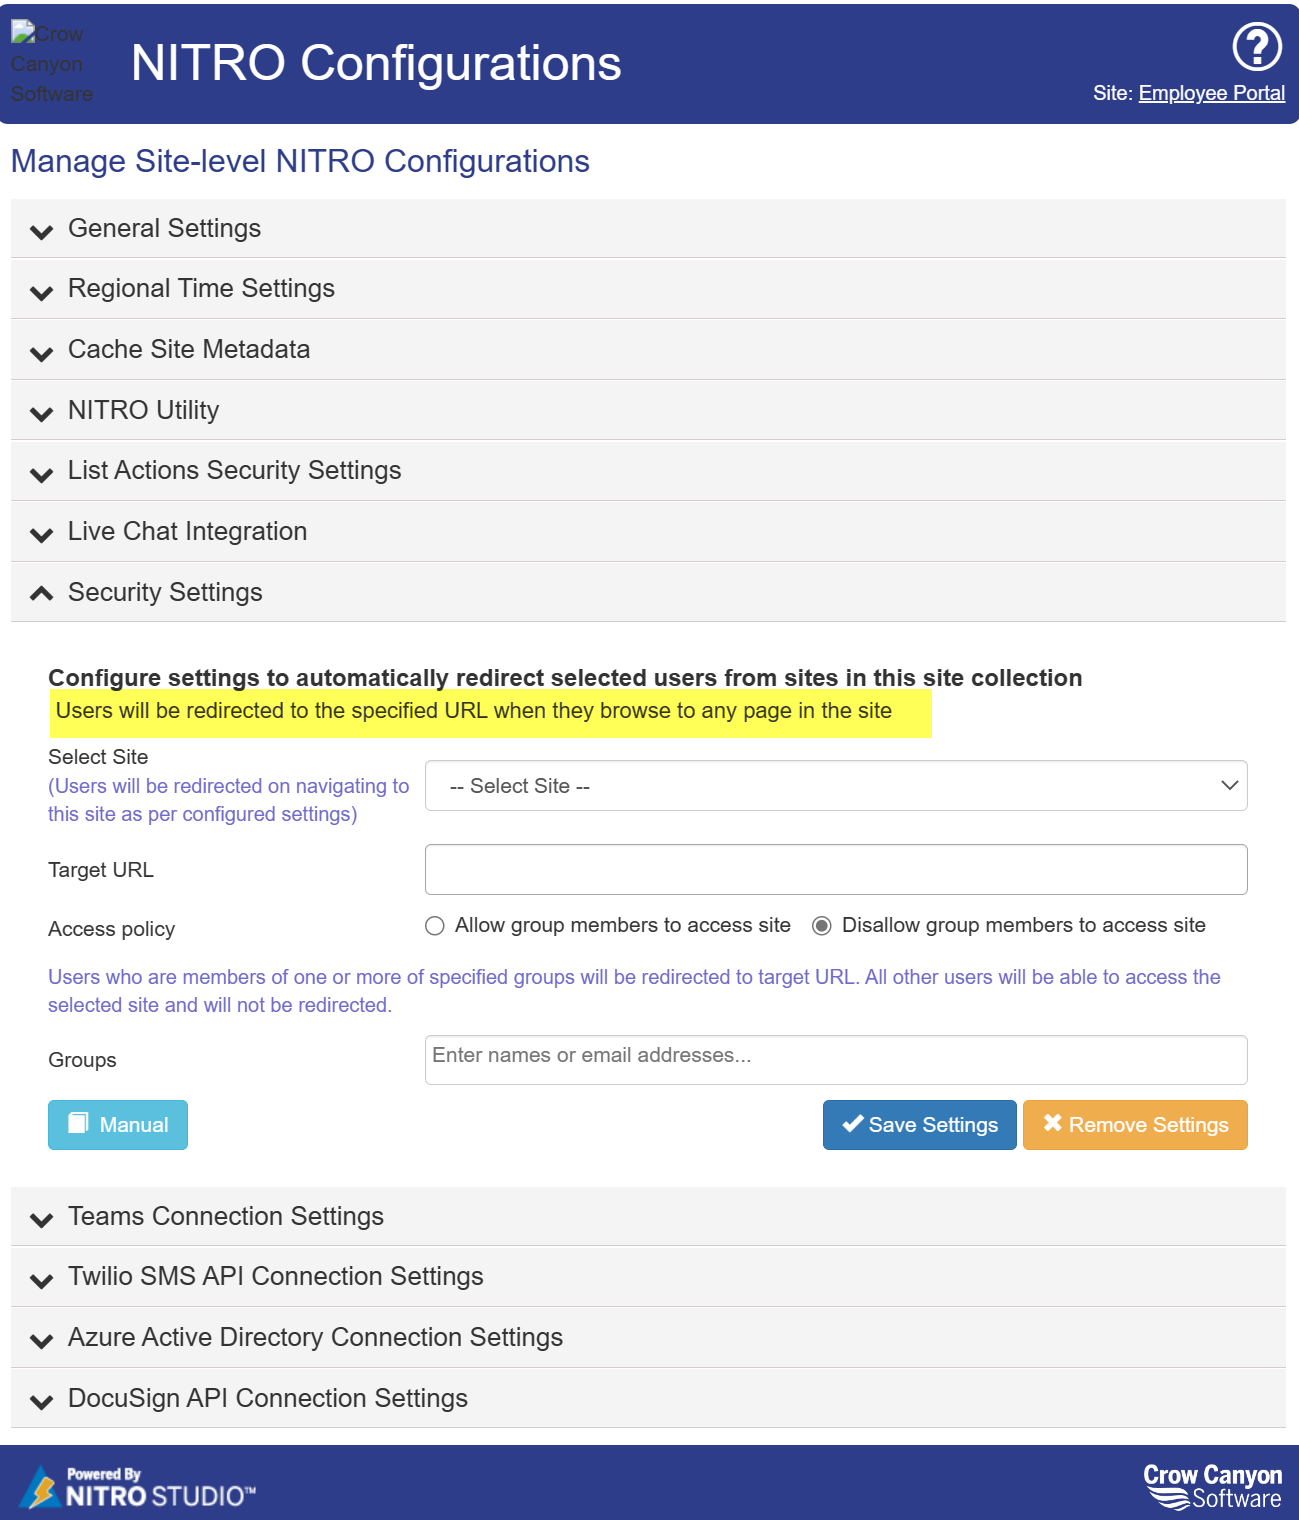Collapse Security Settings using its up chevron
Screen dimensions: 1299x1520
(41, 593)
